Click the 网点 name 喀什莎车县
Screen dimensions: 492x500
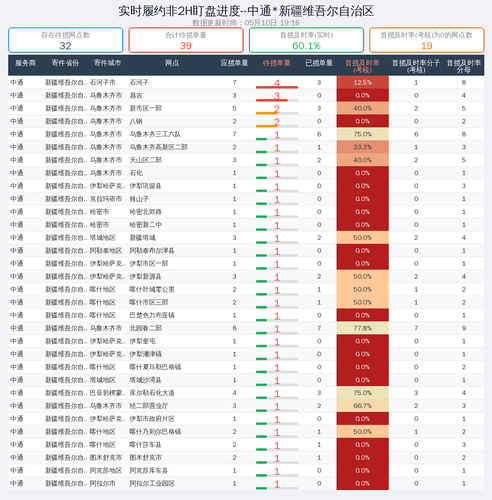tap(146, 445)
